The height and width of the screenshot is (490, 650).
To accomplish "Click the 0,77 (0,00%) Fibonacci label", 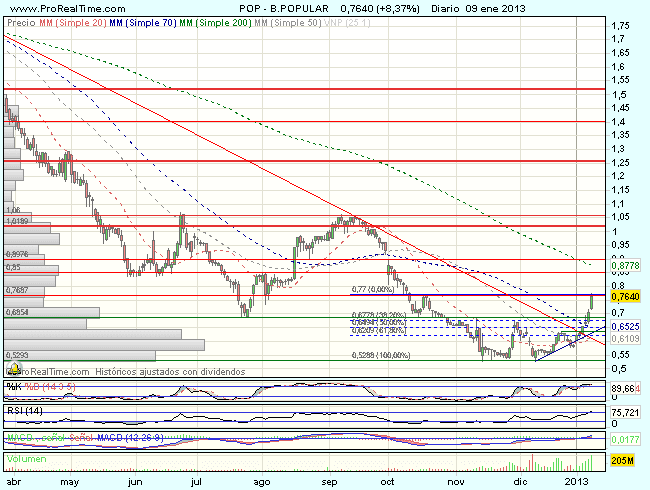I will pyautogui.click(x=373, y=289).
